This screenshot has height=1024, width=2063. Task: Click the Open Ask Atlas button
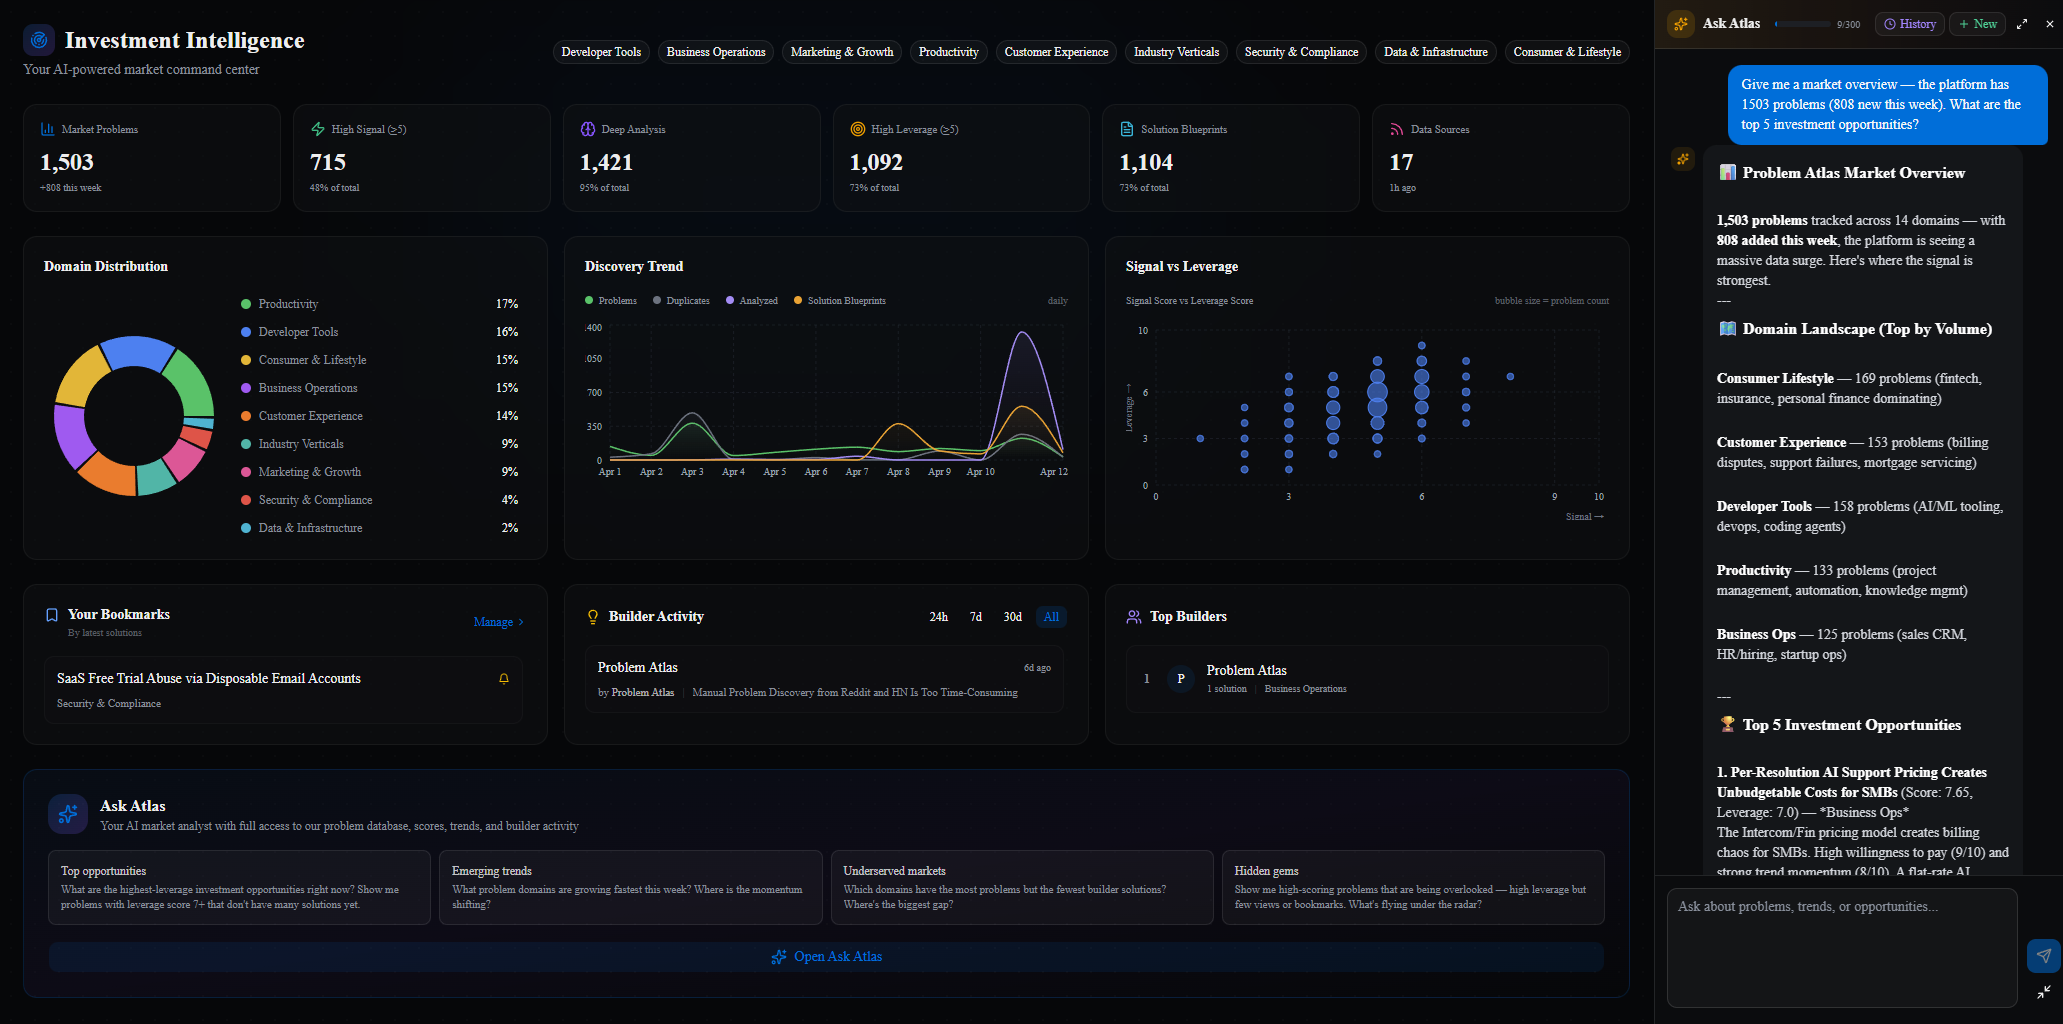826,957
